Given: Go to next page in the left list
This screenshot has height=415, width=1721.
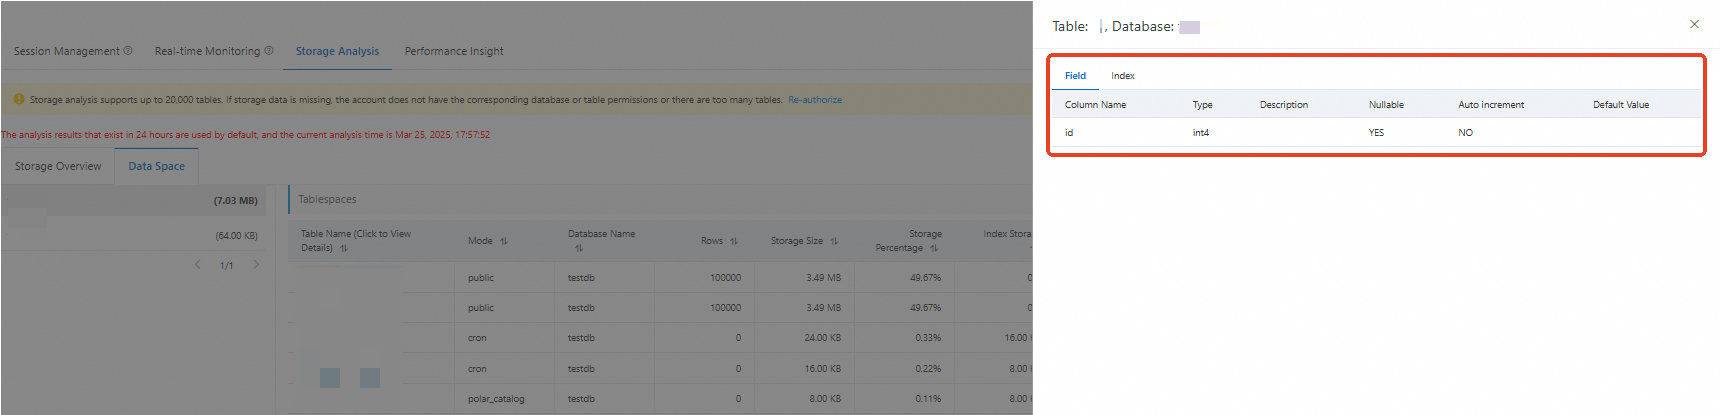Looking at the screenshot, I should click(x=256, y=265).
